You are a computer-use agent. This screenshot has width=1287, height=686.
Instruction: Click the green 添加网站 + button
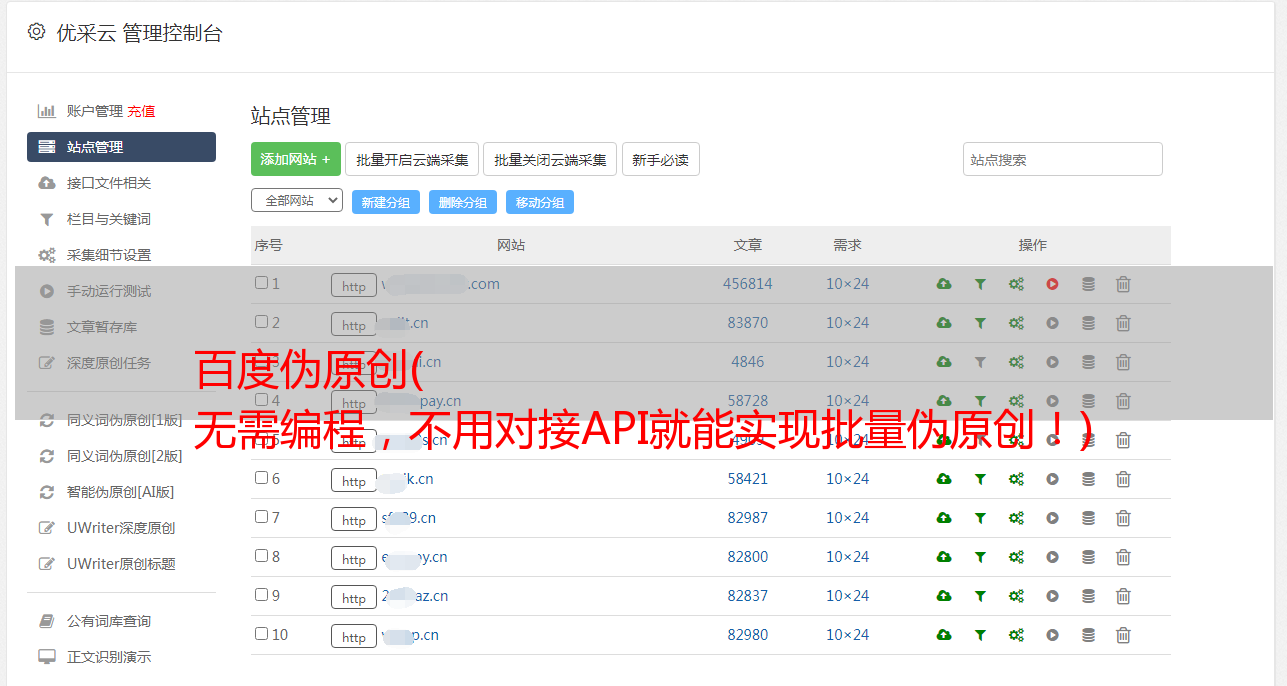[x=296, y=159]
